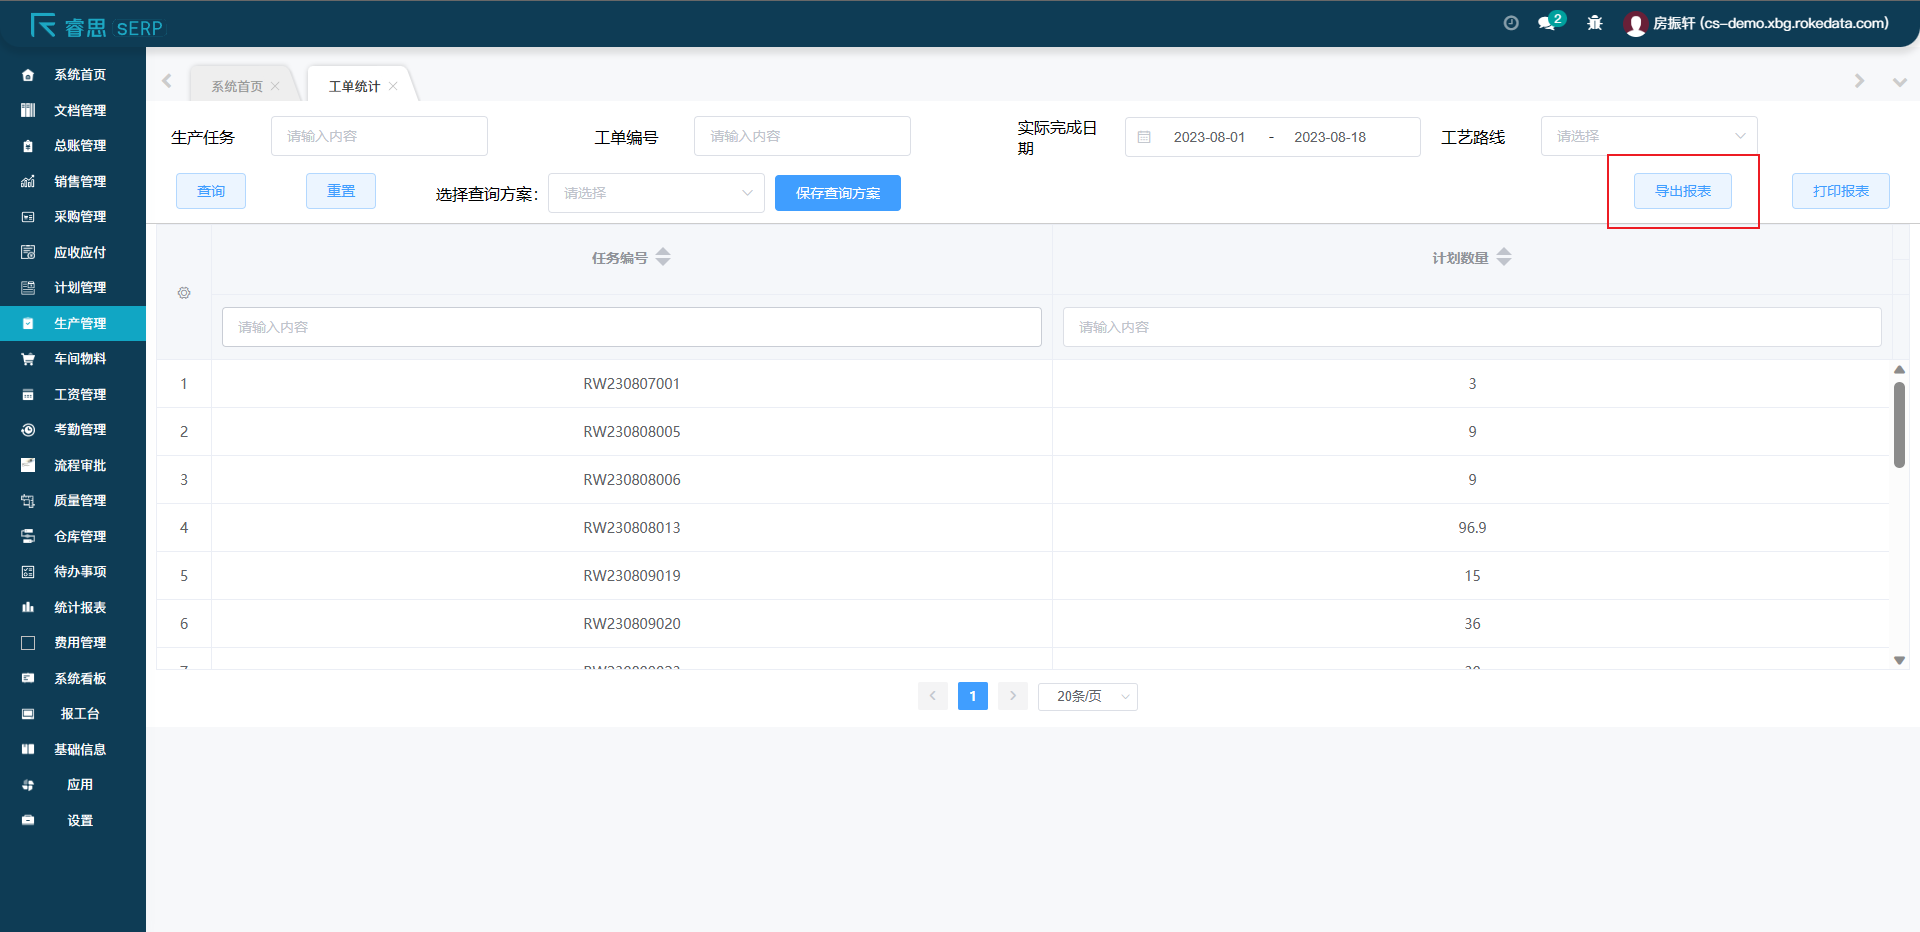Focus the 生产任务 input field
The image size is (1920, 932).
click(379, 136)
